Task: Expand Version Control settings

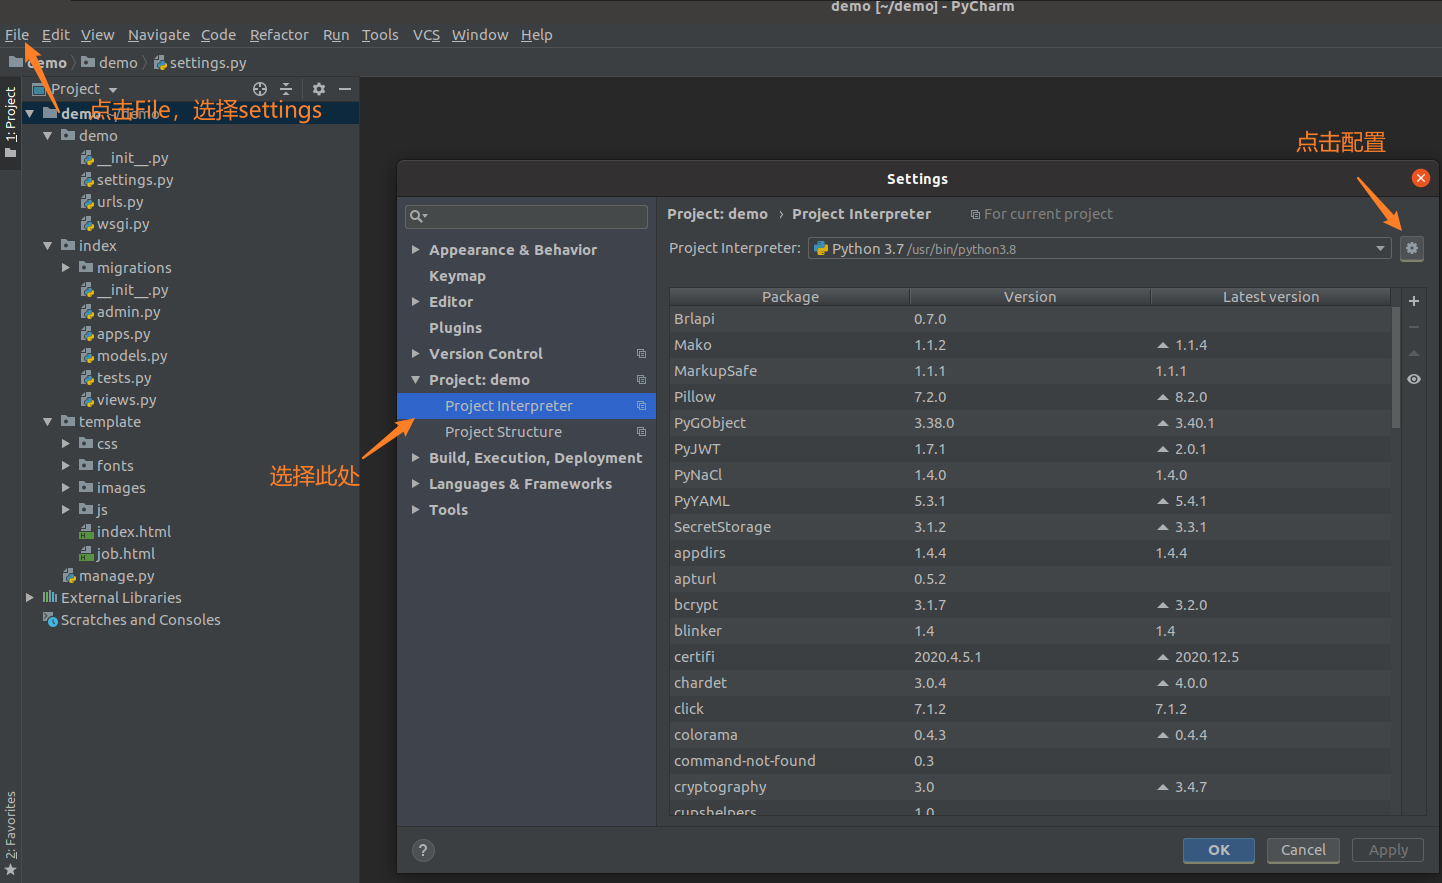Action: pos(415,354)
